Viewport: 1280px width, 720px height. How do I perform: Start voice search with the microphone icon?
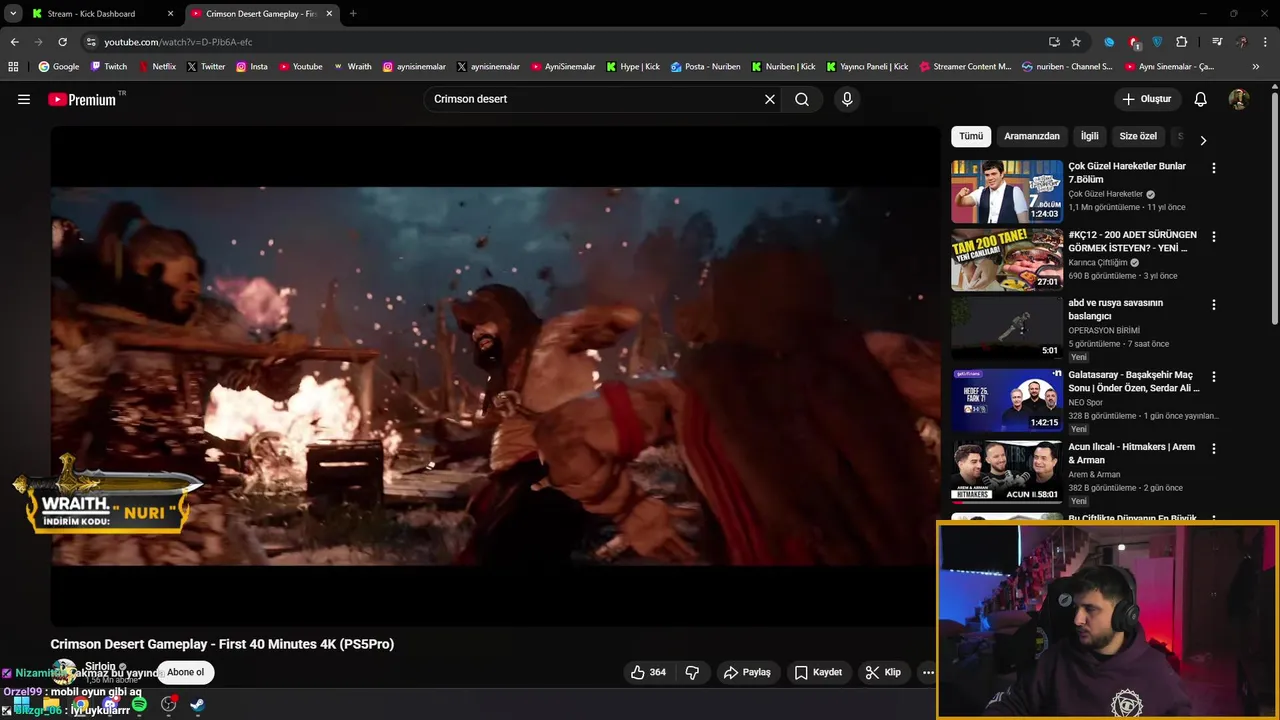coord(847,99)
